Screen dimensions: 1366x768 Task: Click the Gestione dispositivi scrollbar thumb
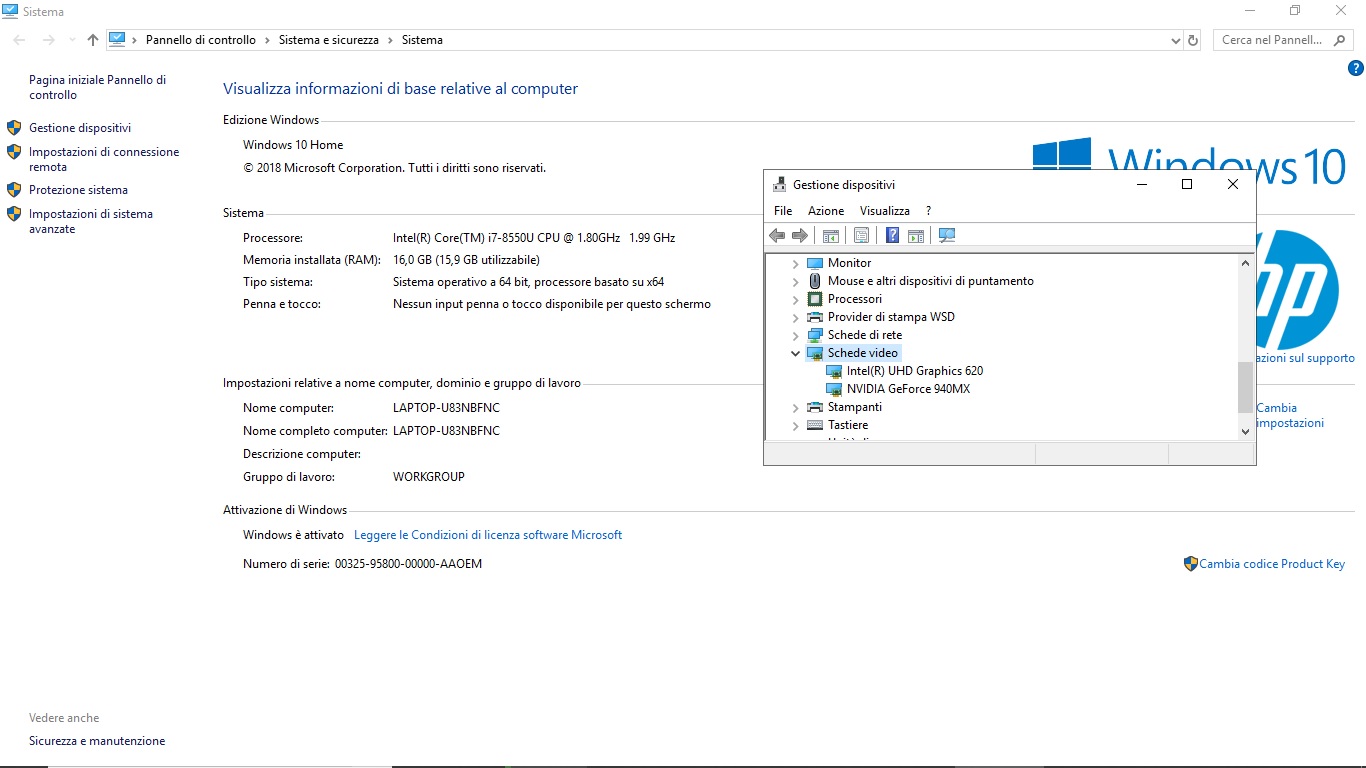pyautogui.click(x=1245, y=387)
